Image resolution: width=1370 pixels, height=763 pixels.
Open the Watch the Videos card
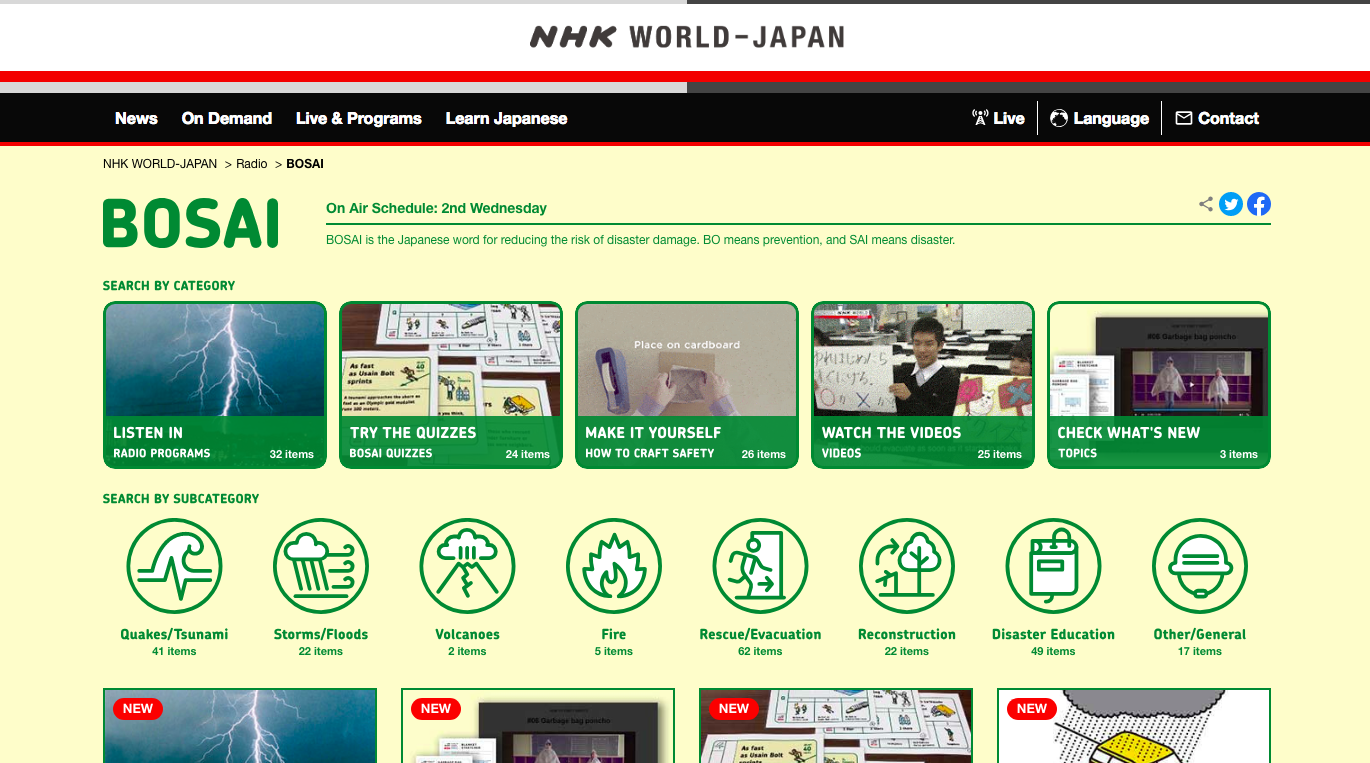923,385
